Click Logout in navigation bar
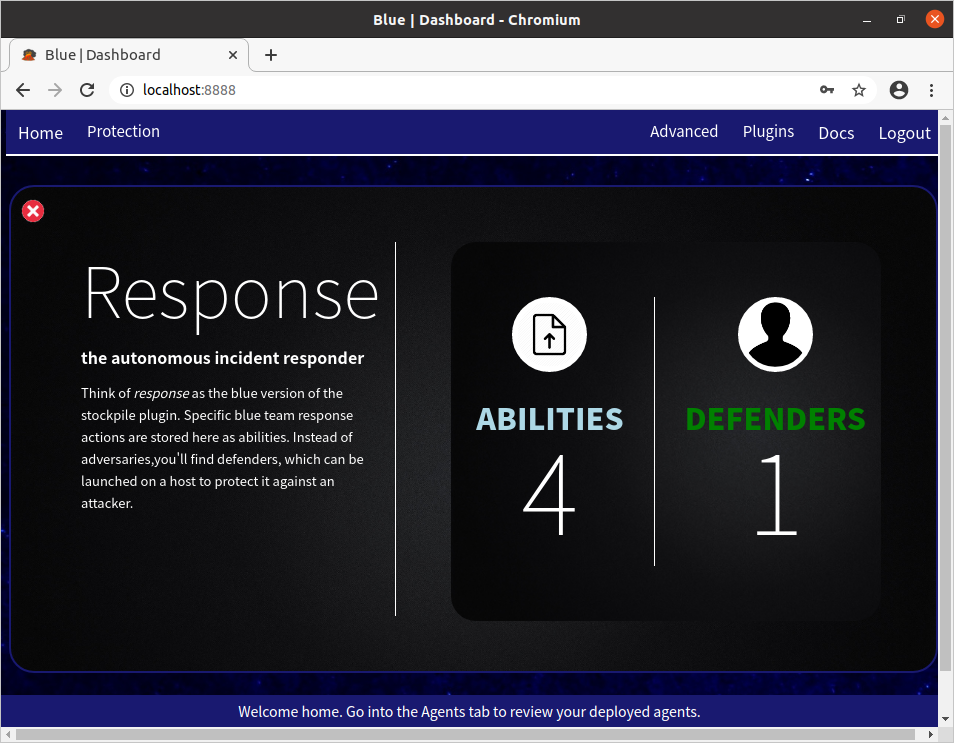This screenshot has width=954, height=743. pos(904,133)
